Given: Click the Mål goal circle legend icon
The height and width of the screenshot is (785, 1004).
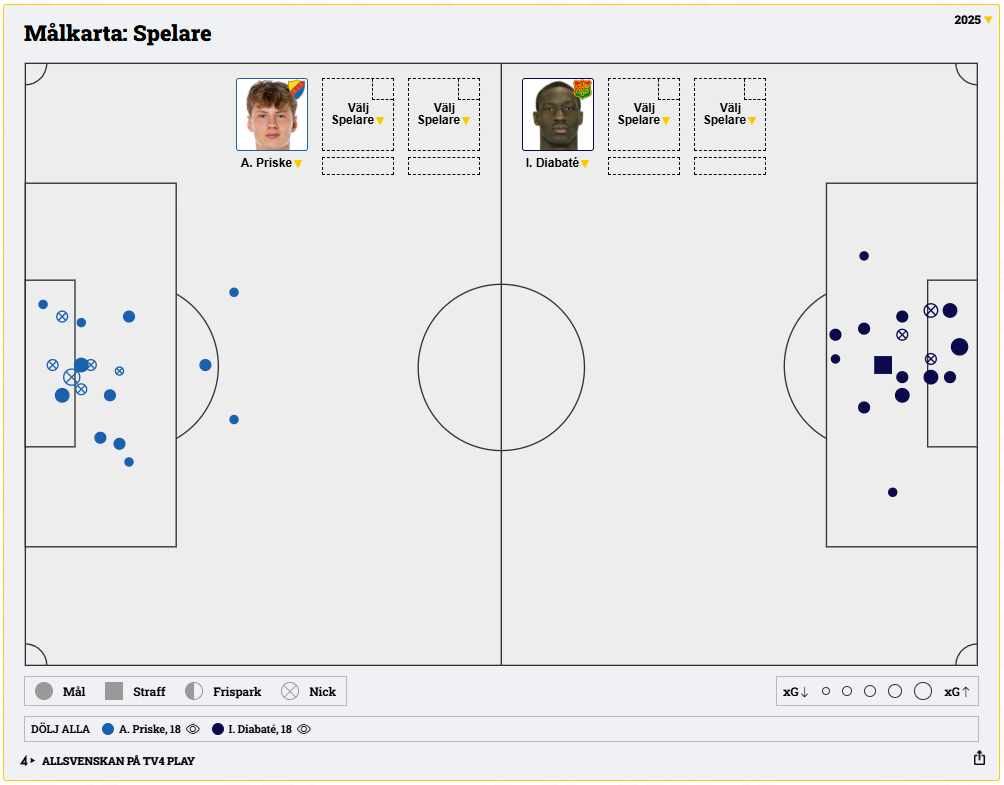Looking at the screenshot, I should tap(44, 691).
